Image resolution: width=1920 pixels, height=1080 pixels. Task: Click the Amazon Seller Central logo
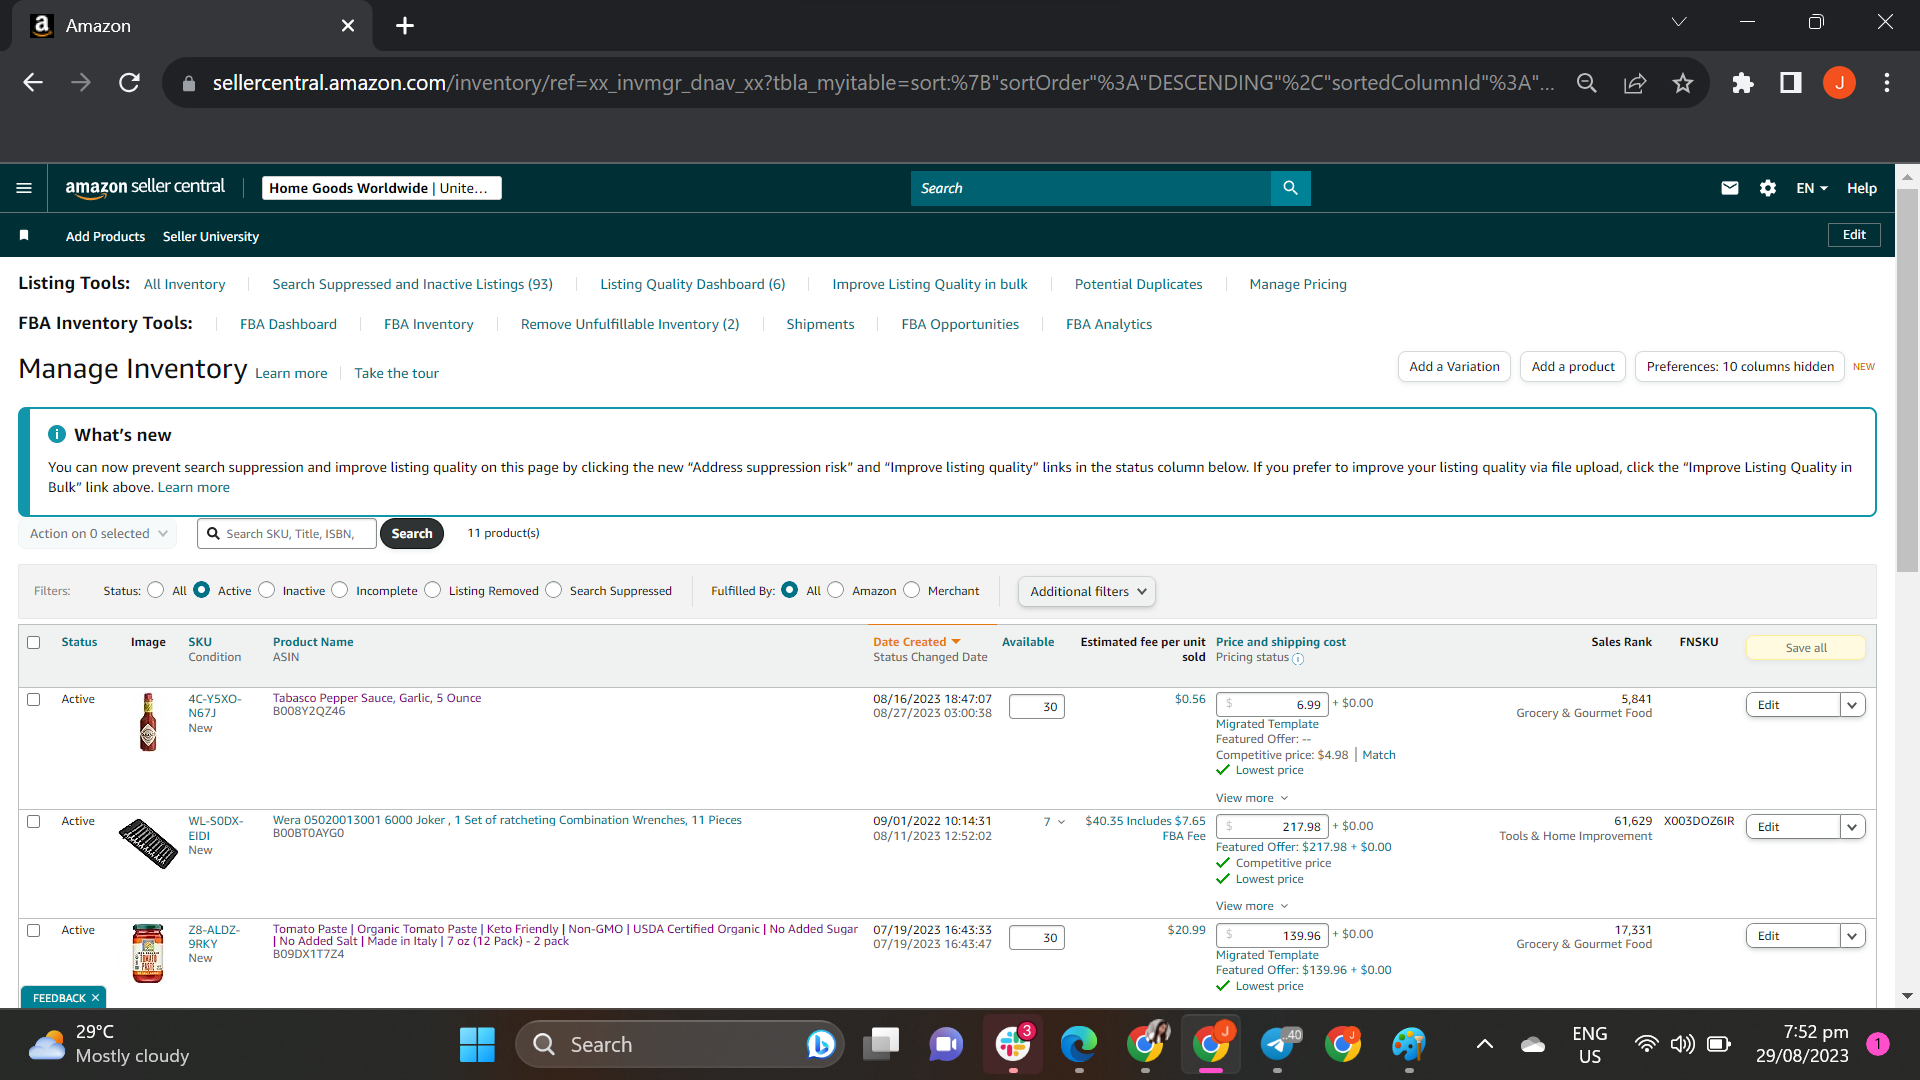click(145, 188)
